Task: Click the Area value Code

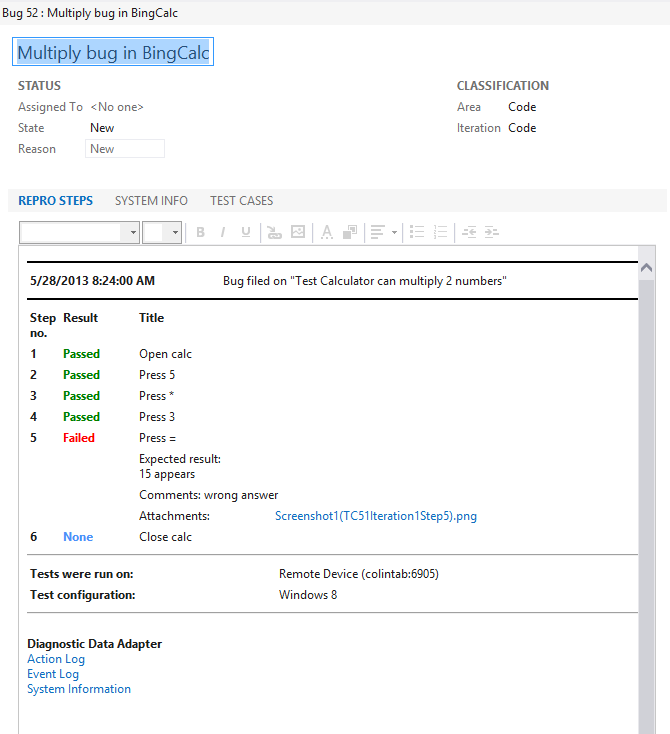Action: (522, 107)
